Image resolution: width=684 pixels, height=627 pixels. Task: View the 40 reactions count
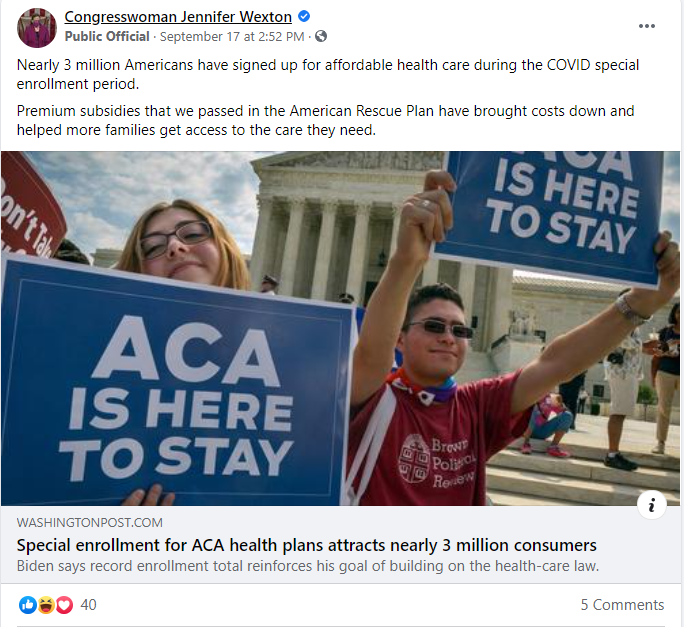point(88,605)
